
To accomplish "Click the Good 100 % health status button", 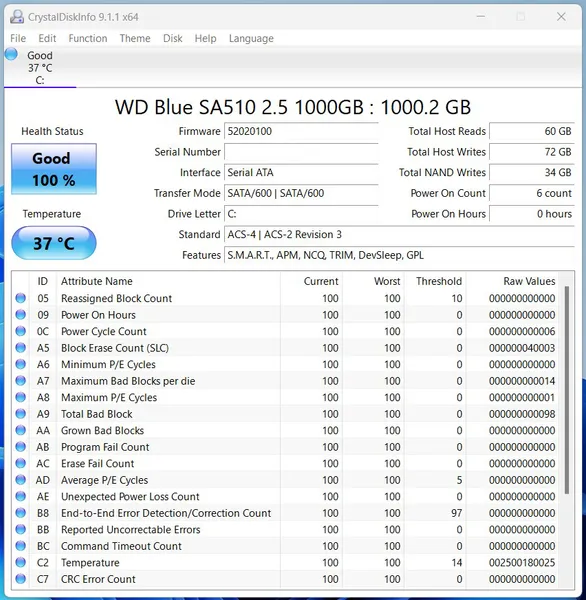I will (54, 169).
